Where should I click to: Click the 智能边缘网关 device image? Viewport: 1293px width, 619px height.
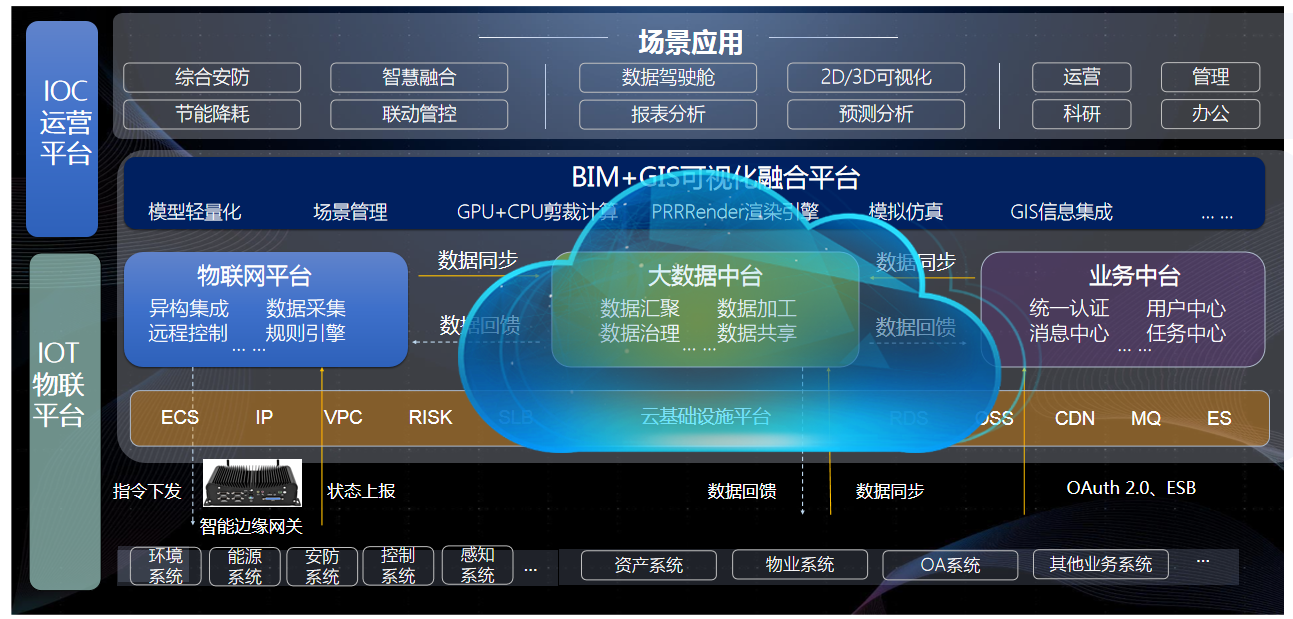click(x=252, y=484)
